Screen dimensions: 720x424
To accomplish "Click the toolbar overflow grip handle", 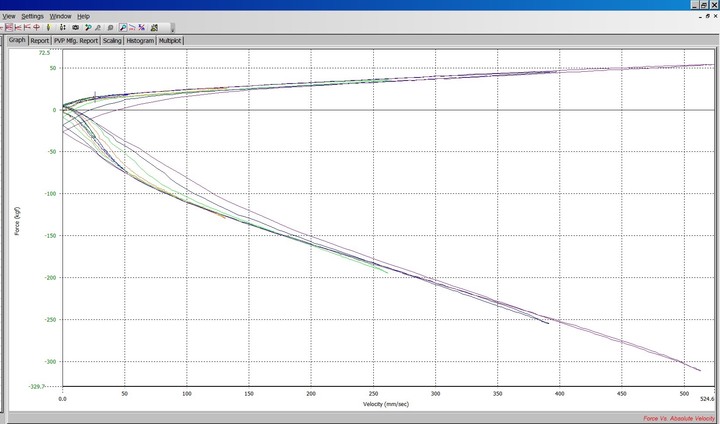I will point(173,28).
